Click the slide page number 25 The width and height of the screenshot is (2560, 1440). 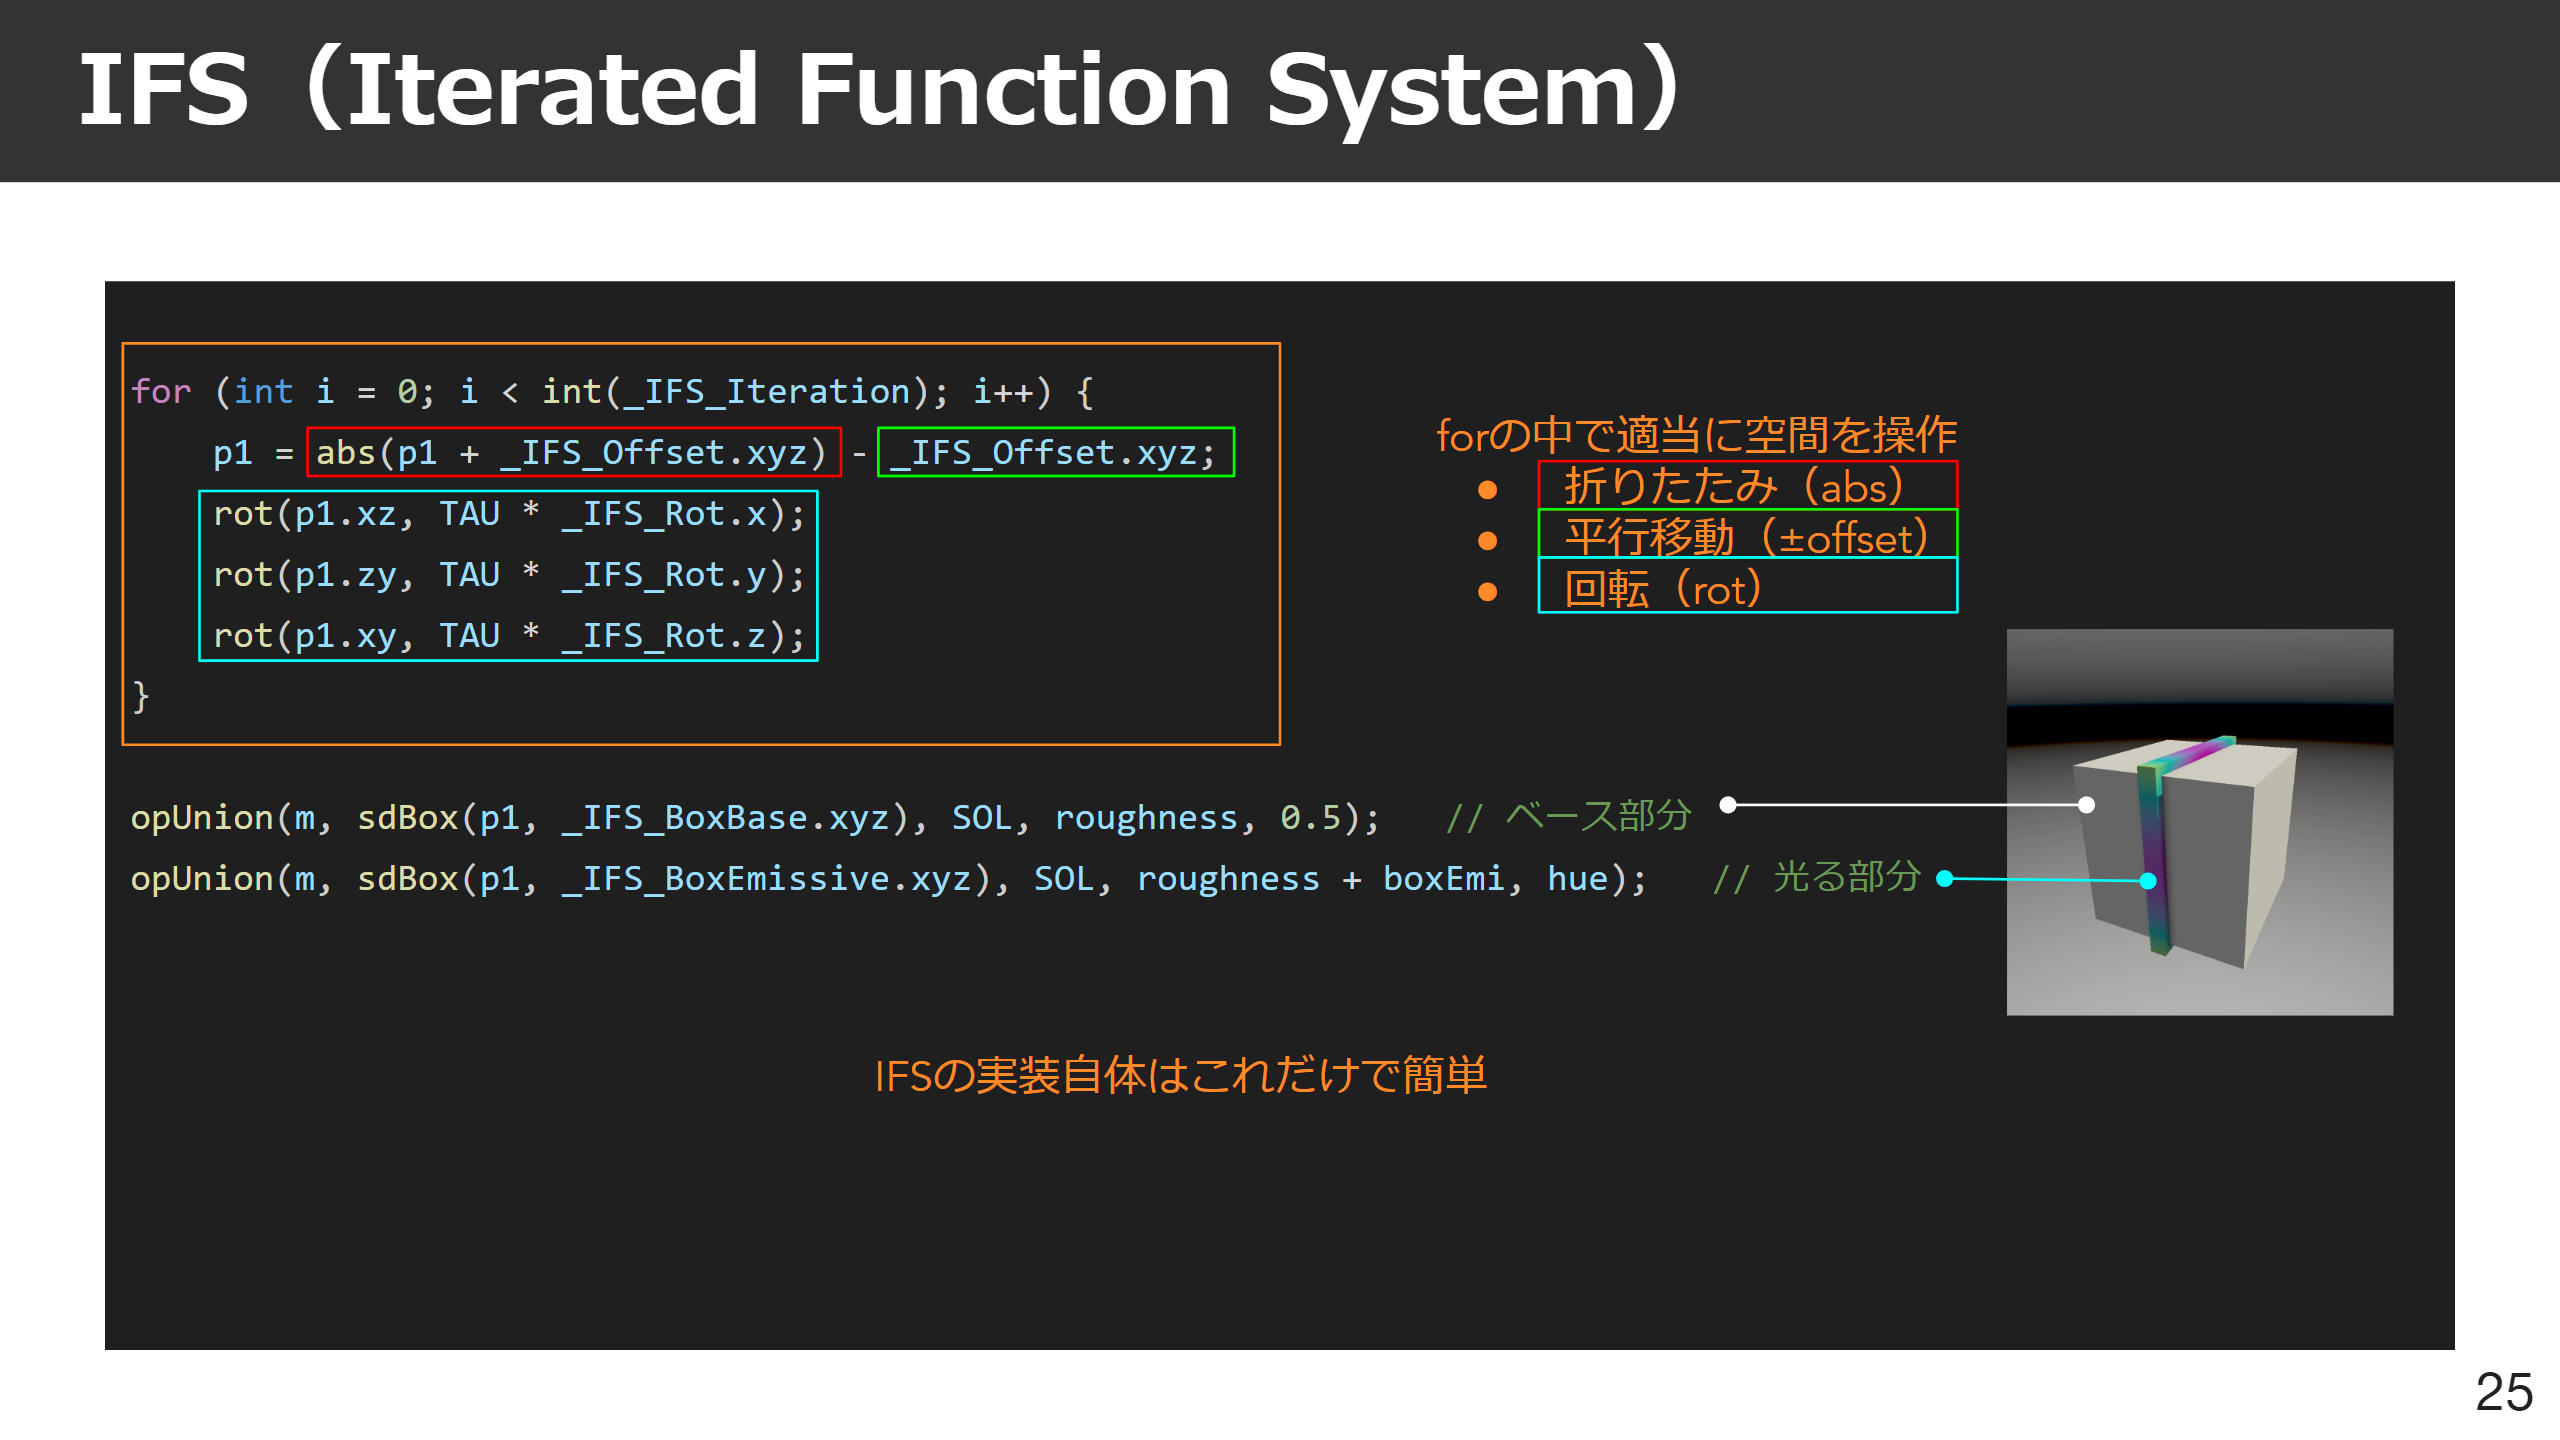[x=2503, y=1392]
